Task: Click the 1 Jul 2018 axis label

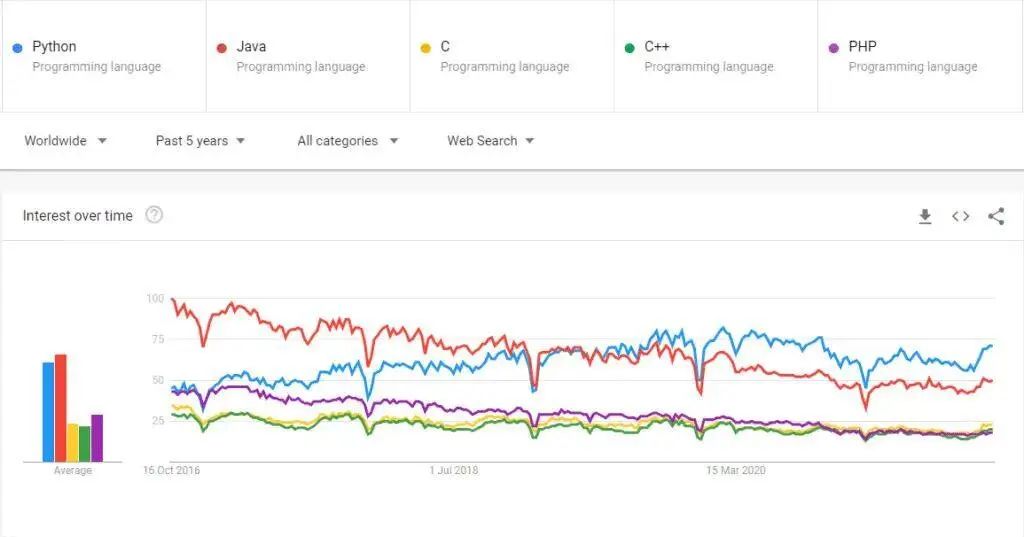Action: [x=454, y=470]
